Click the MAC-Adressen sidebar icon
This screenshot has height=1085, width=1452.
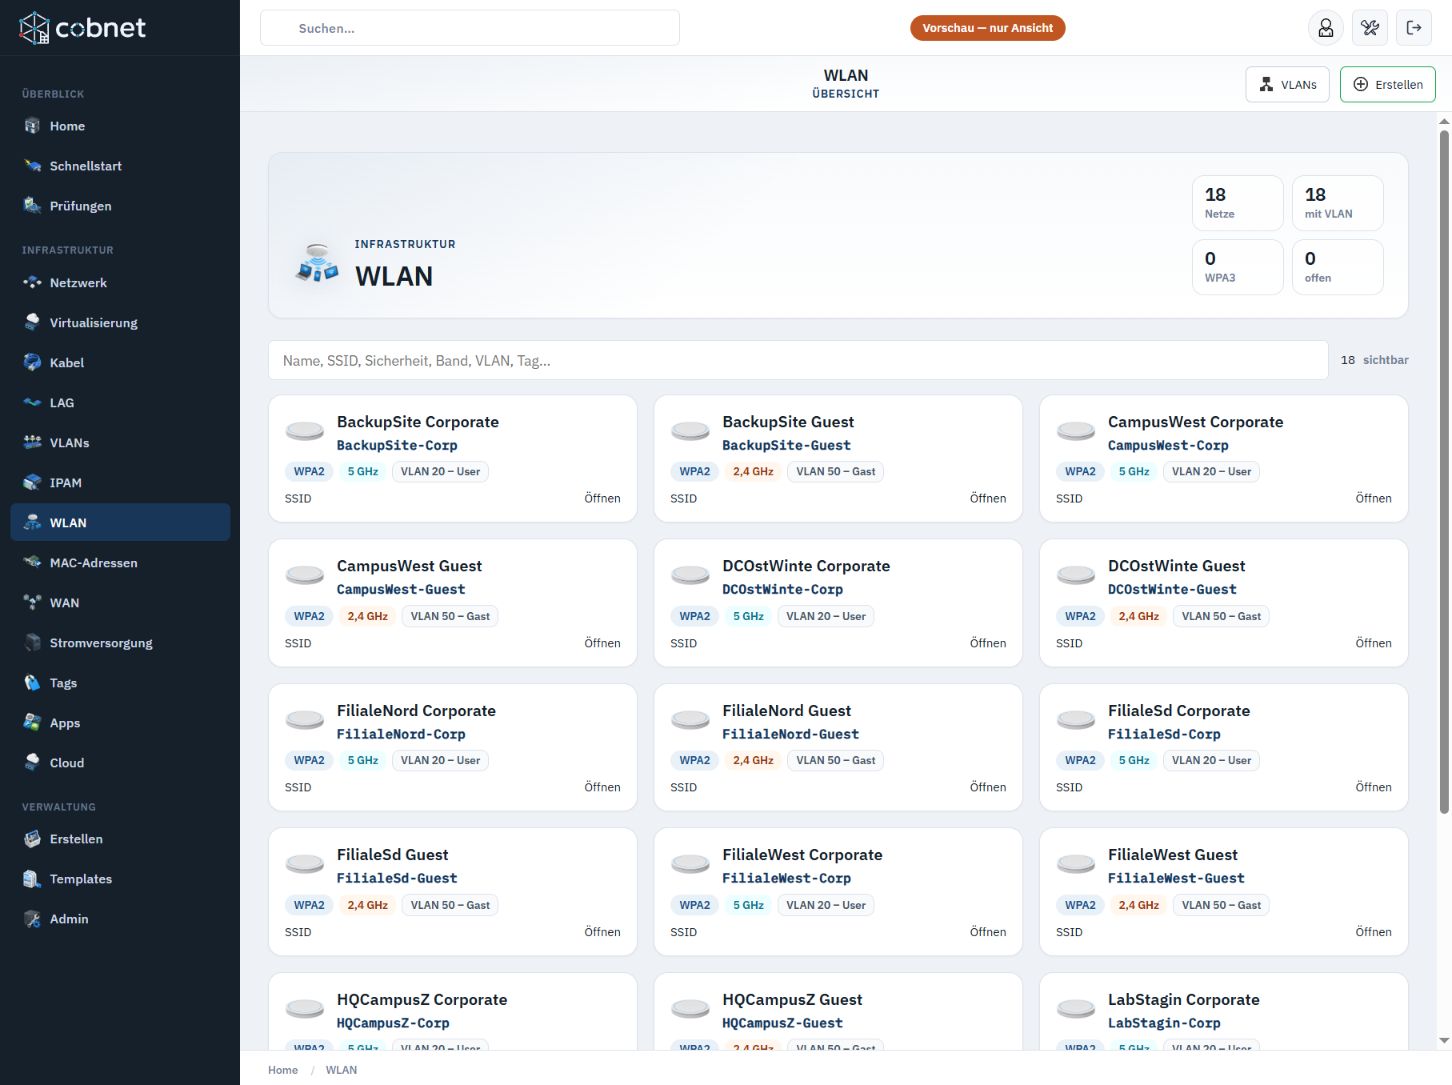tap(32, 563)
